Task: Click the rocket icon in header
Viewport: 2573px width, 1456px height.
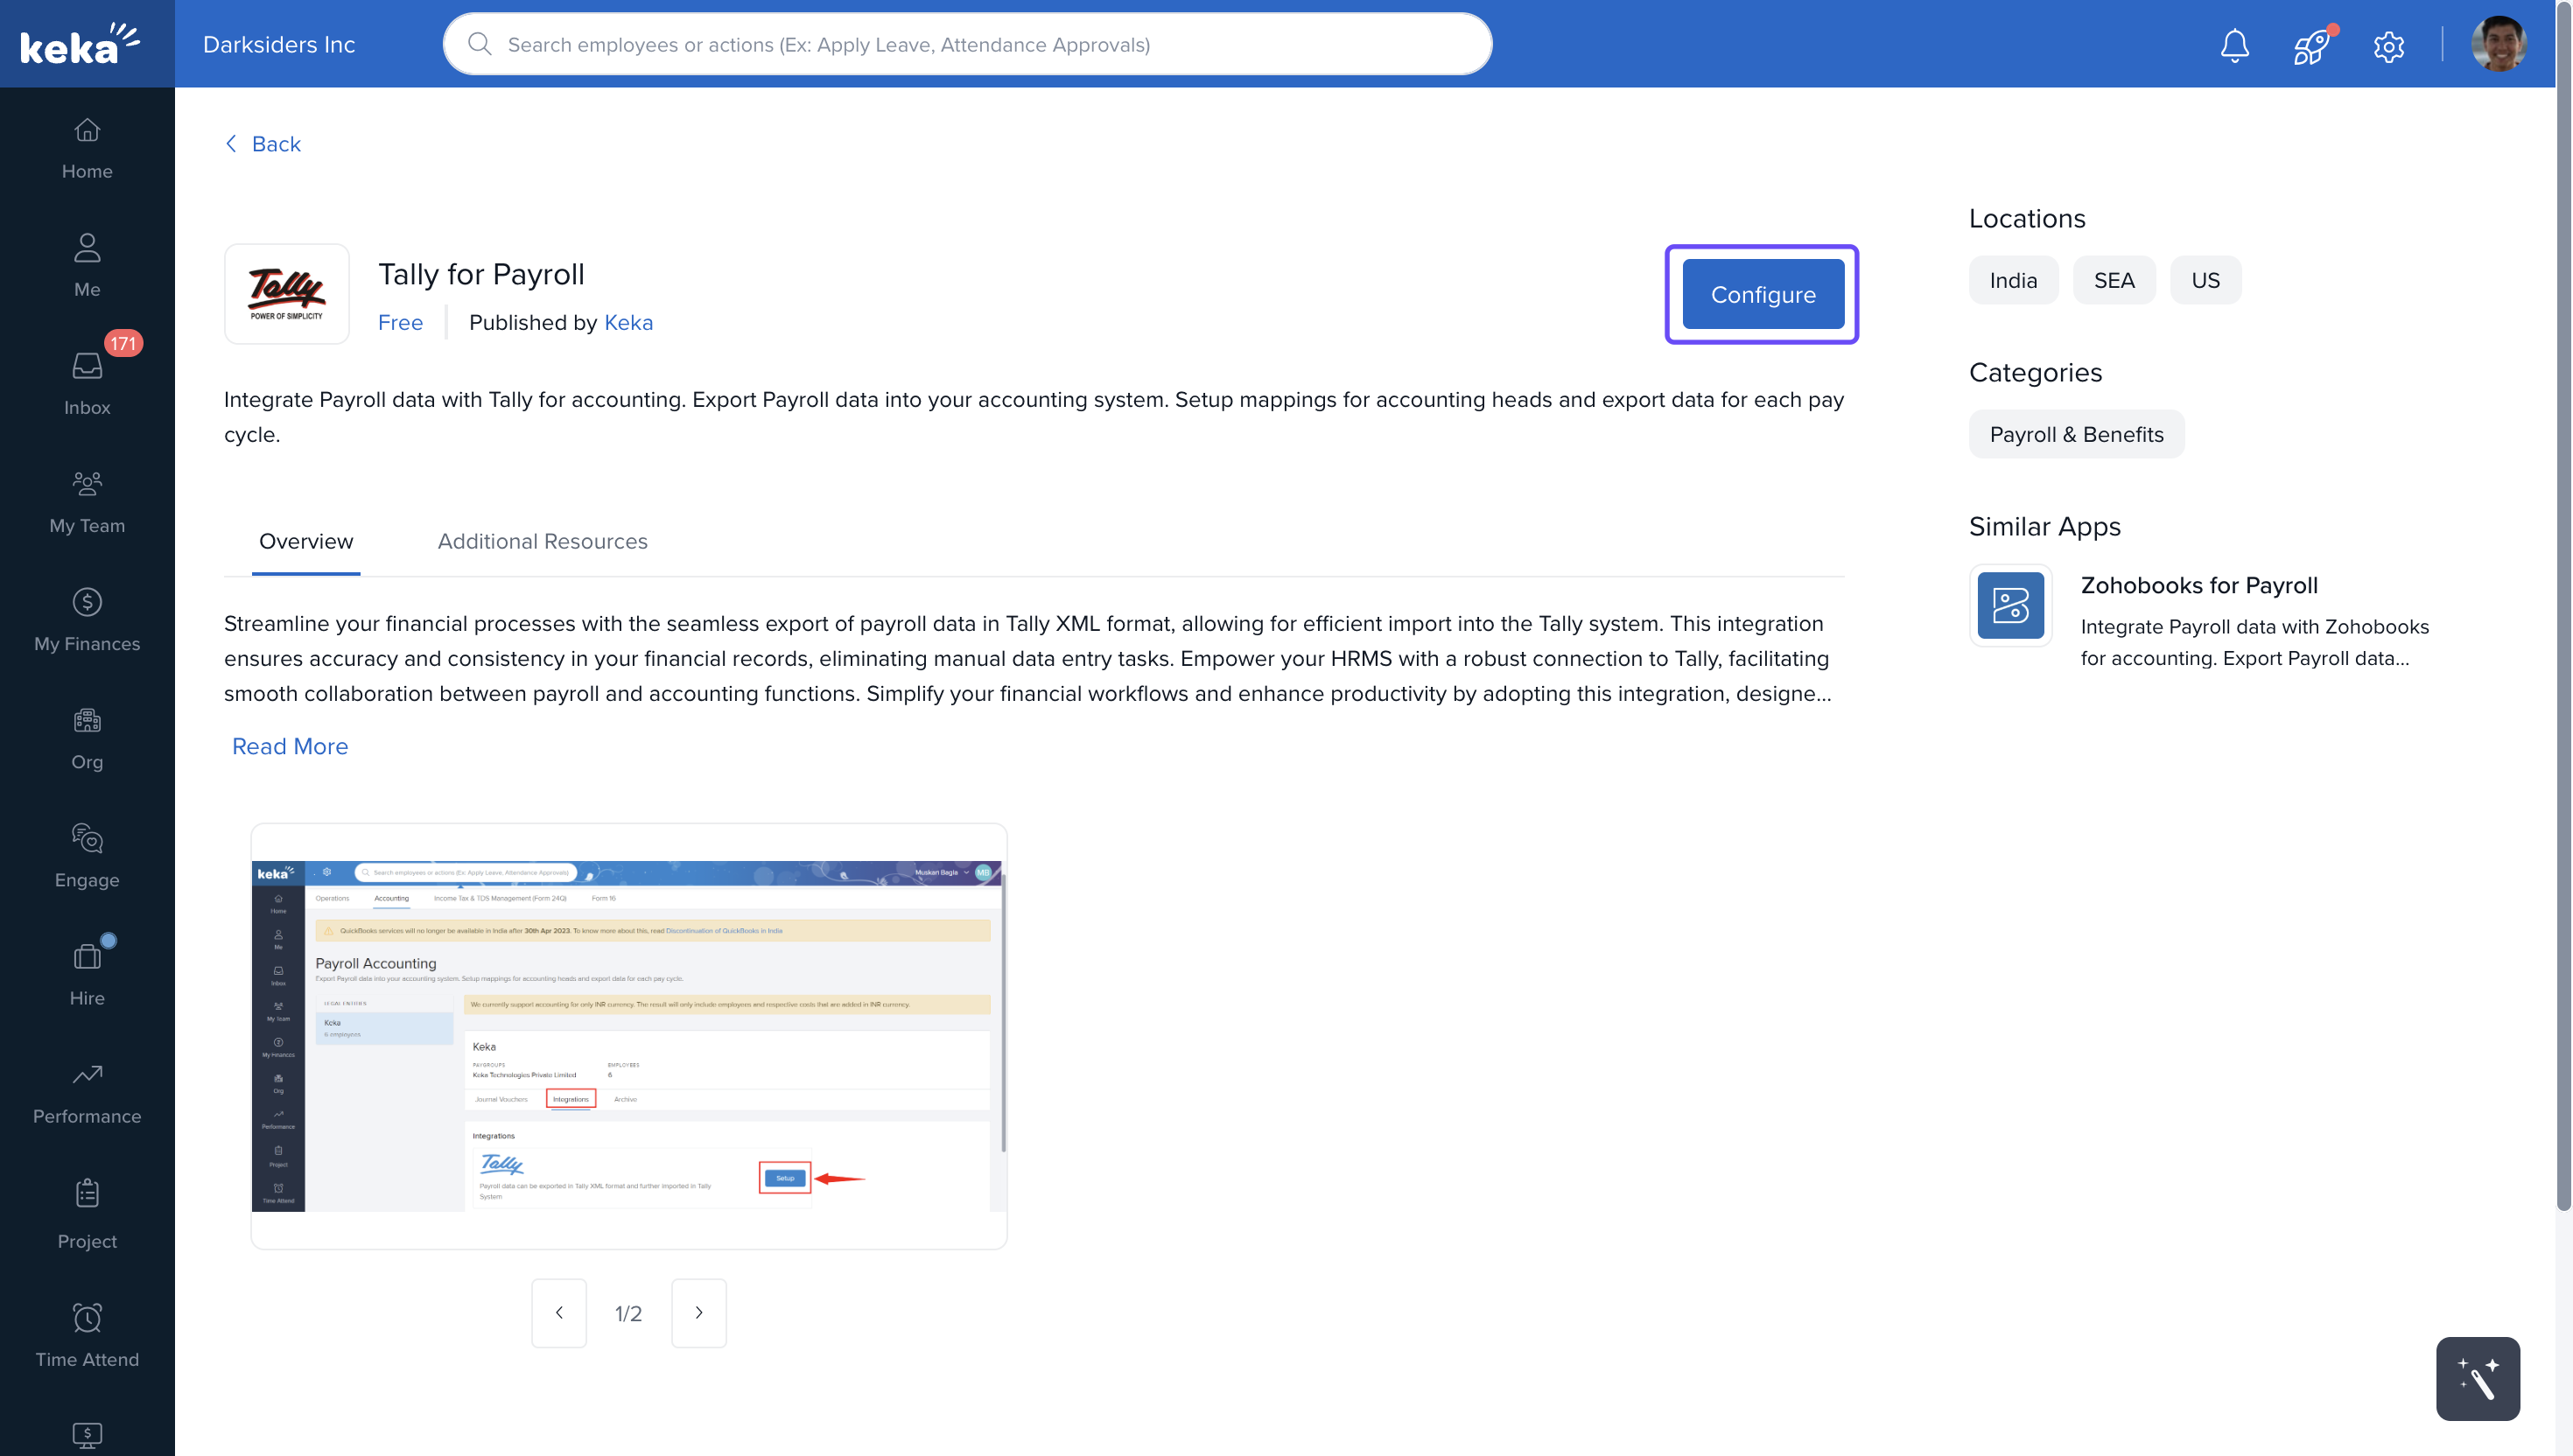Action: pyautogui.click(x=2311, y=45)
